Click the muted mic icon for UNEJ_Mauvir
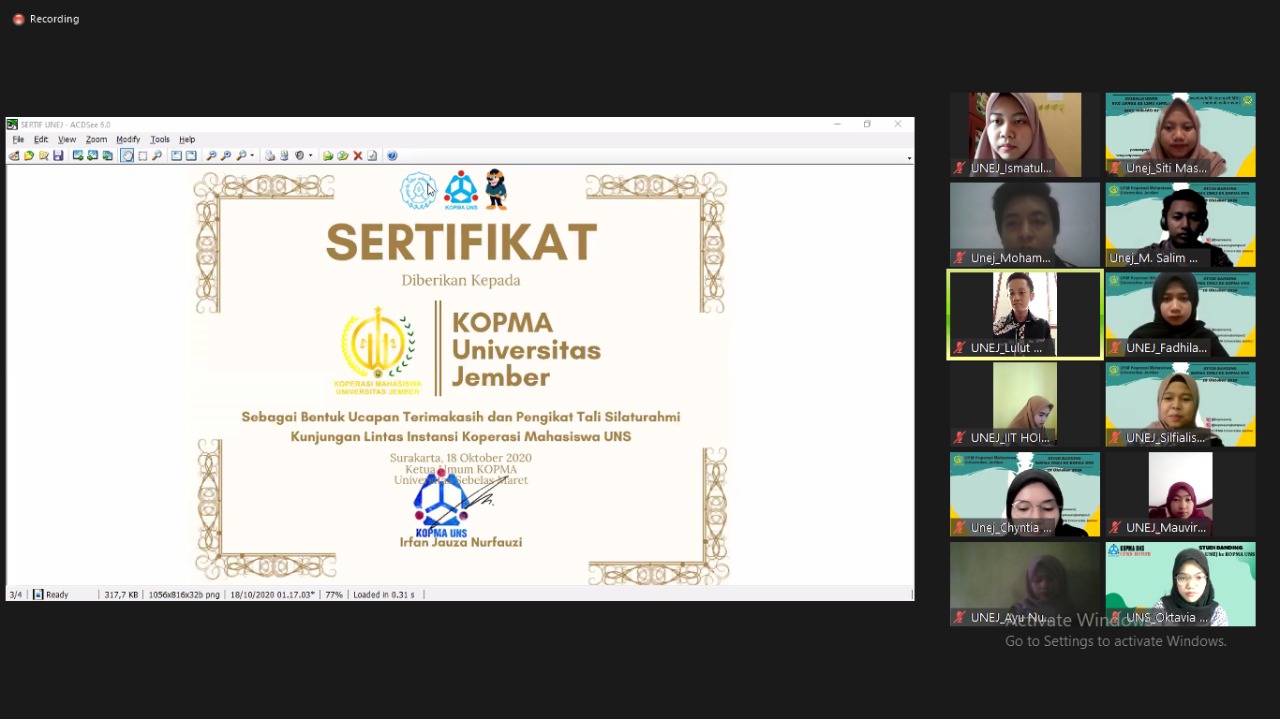Viewport: 1280px width, 719px height. click(x=1116, y=528)
